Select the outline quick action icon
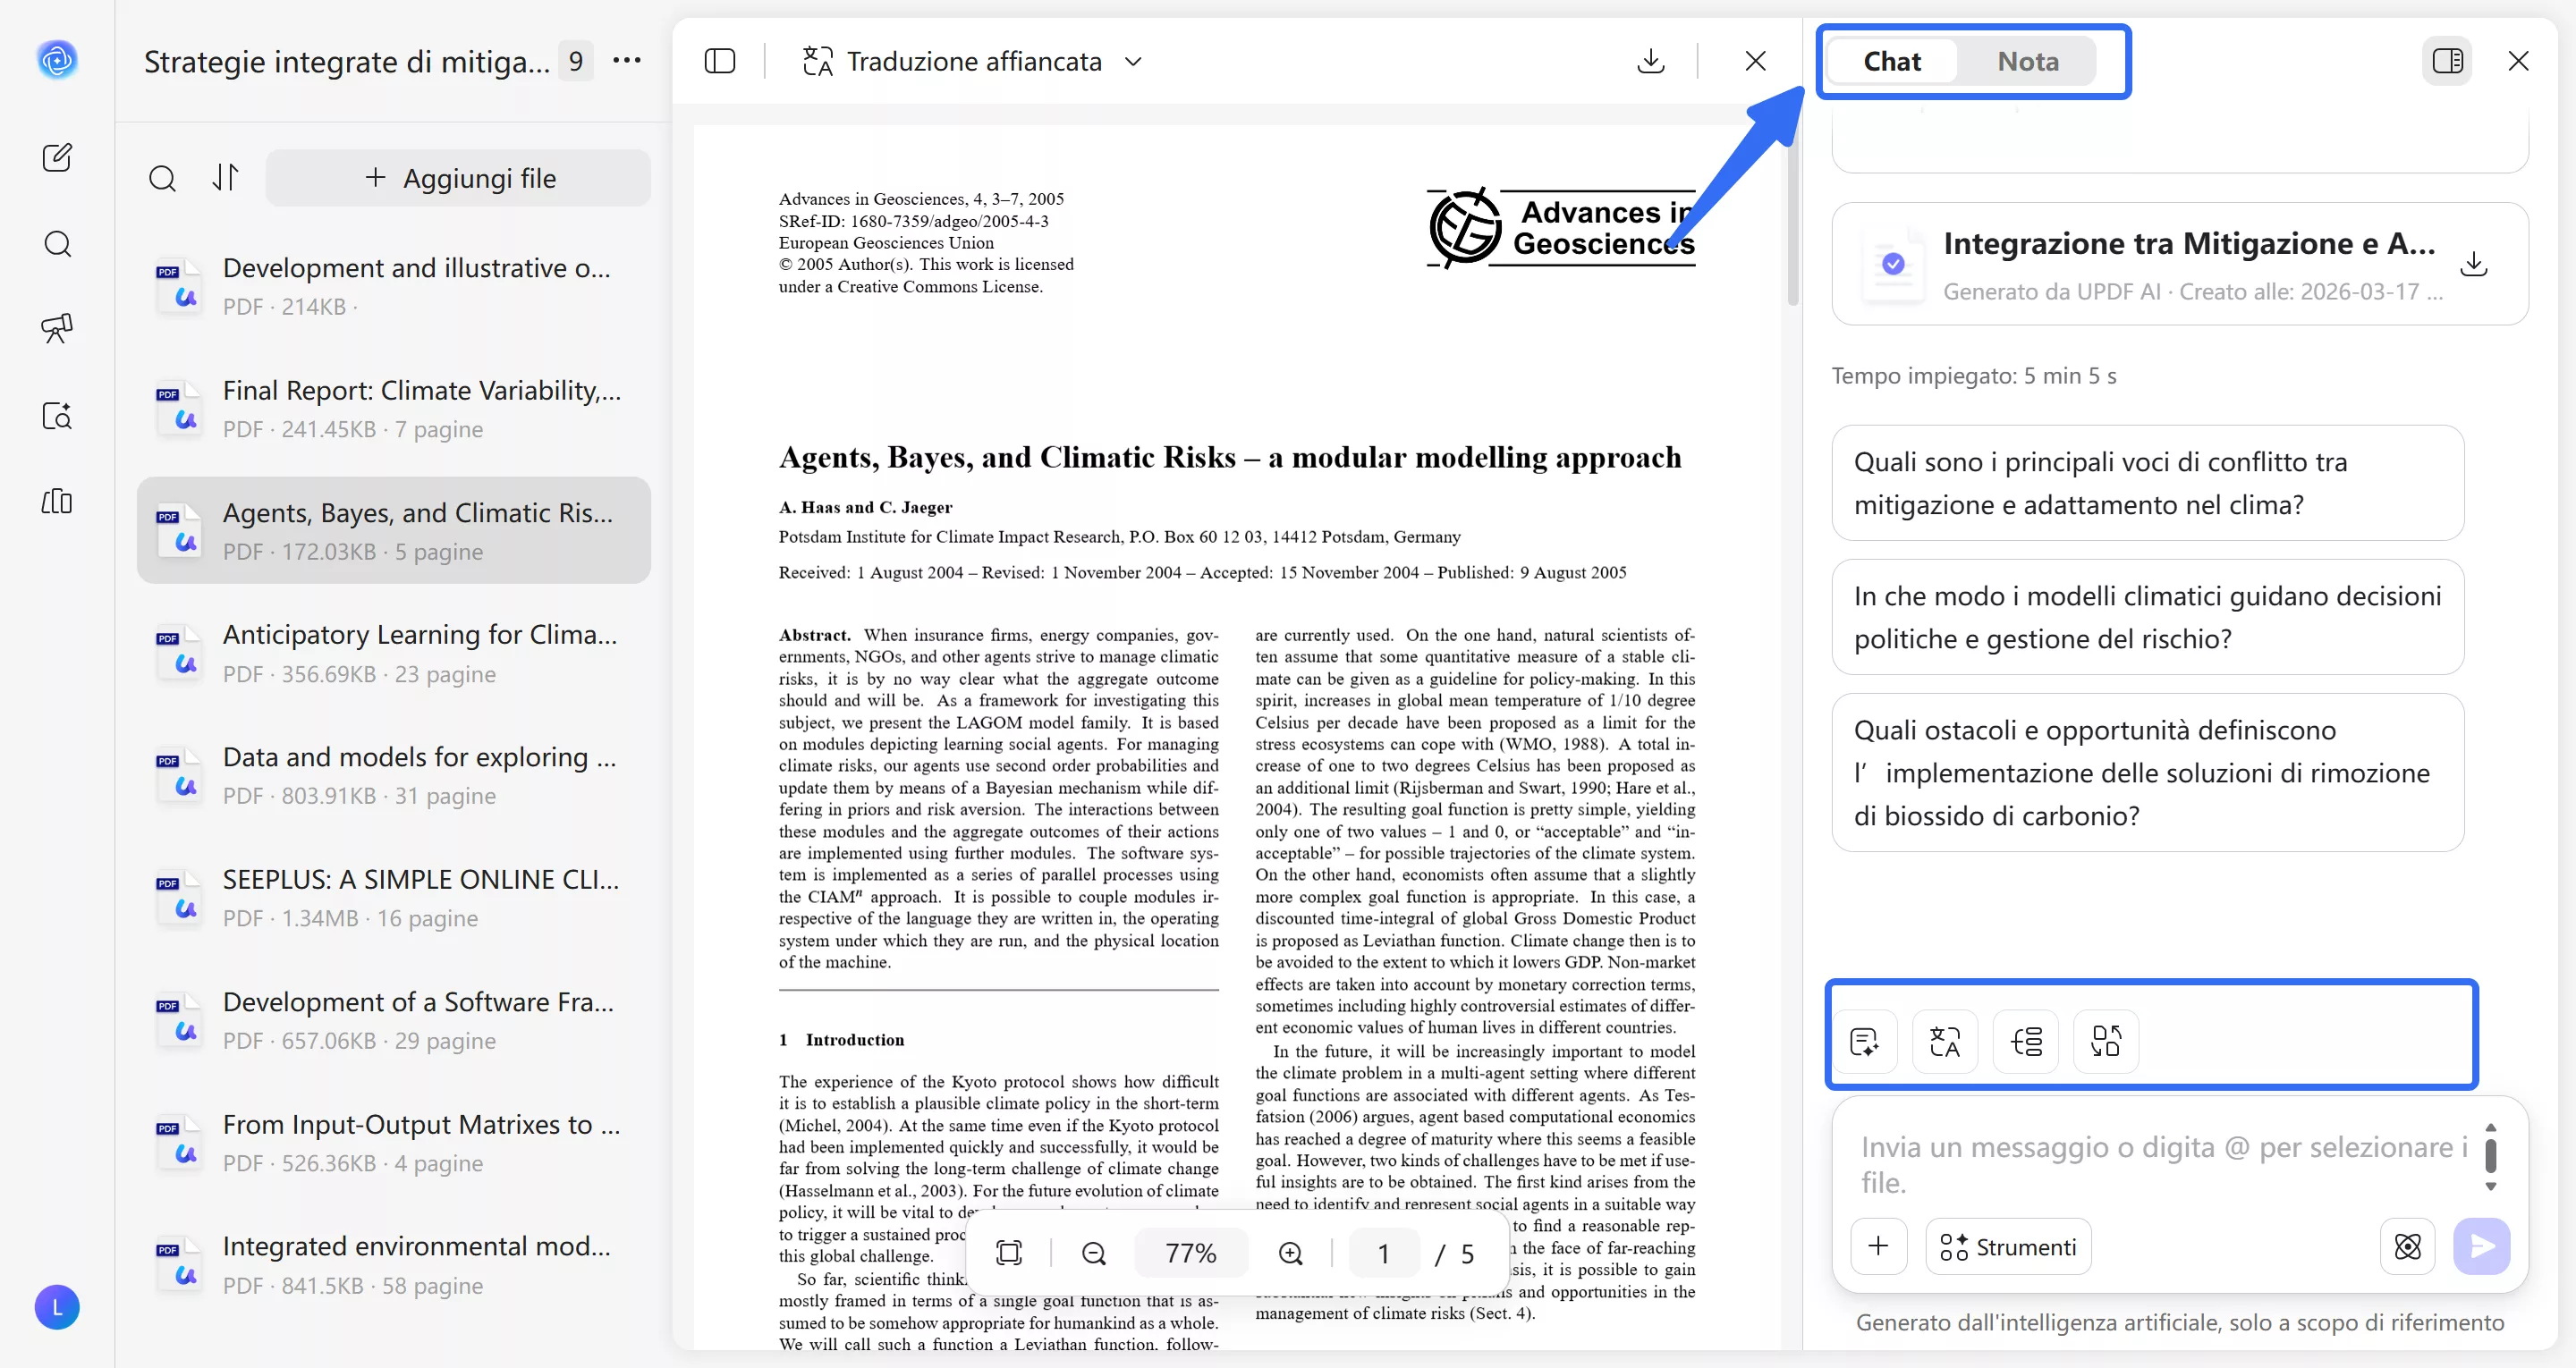The width and height of the screenshot is (2576, 1368). (x=2026, y=1041)
